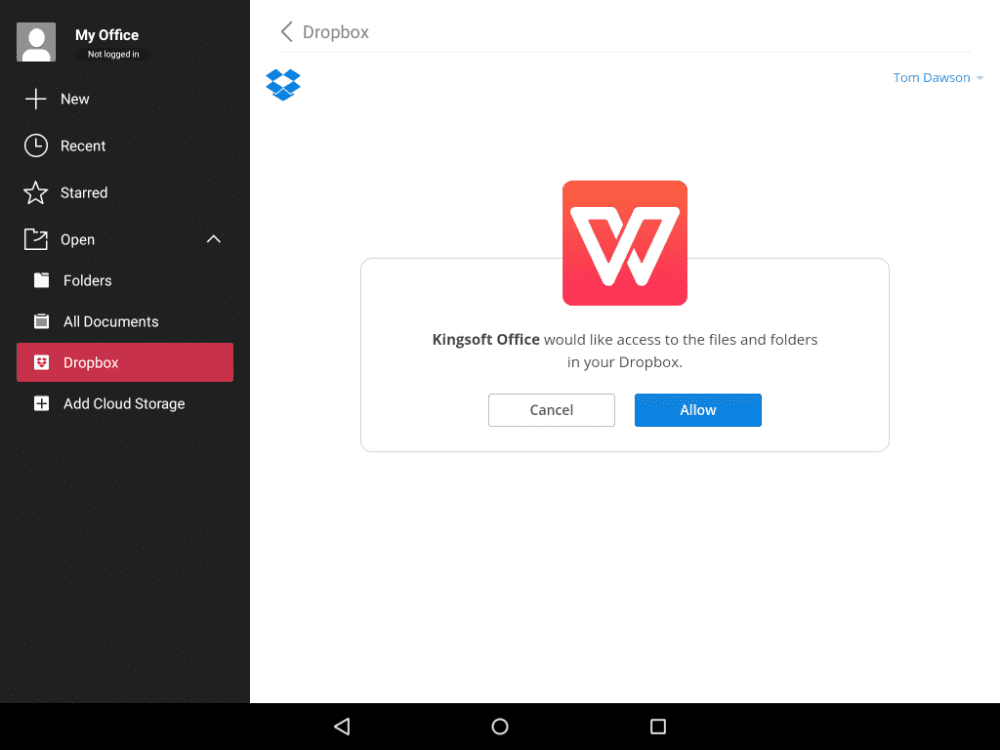Click the Open folder icon
The width and height of the screenshot is (1000, 750).
(x=36, y=239)
